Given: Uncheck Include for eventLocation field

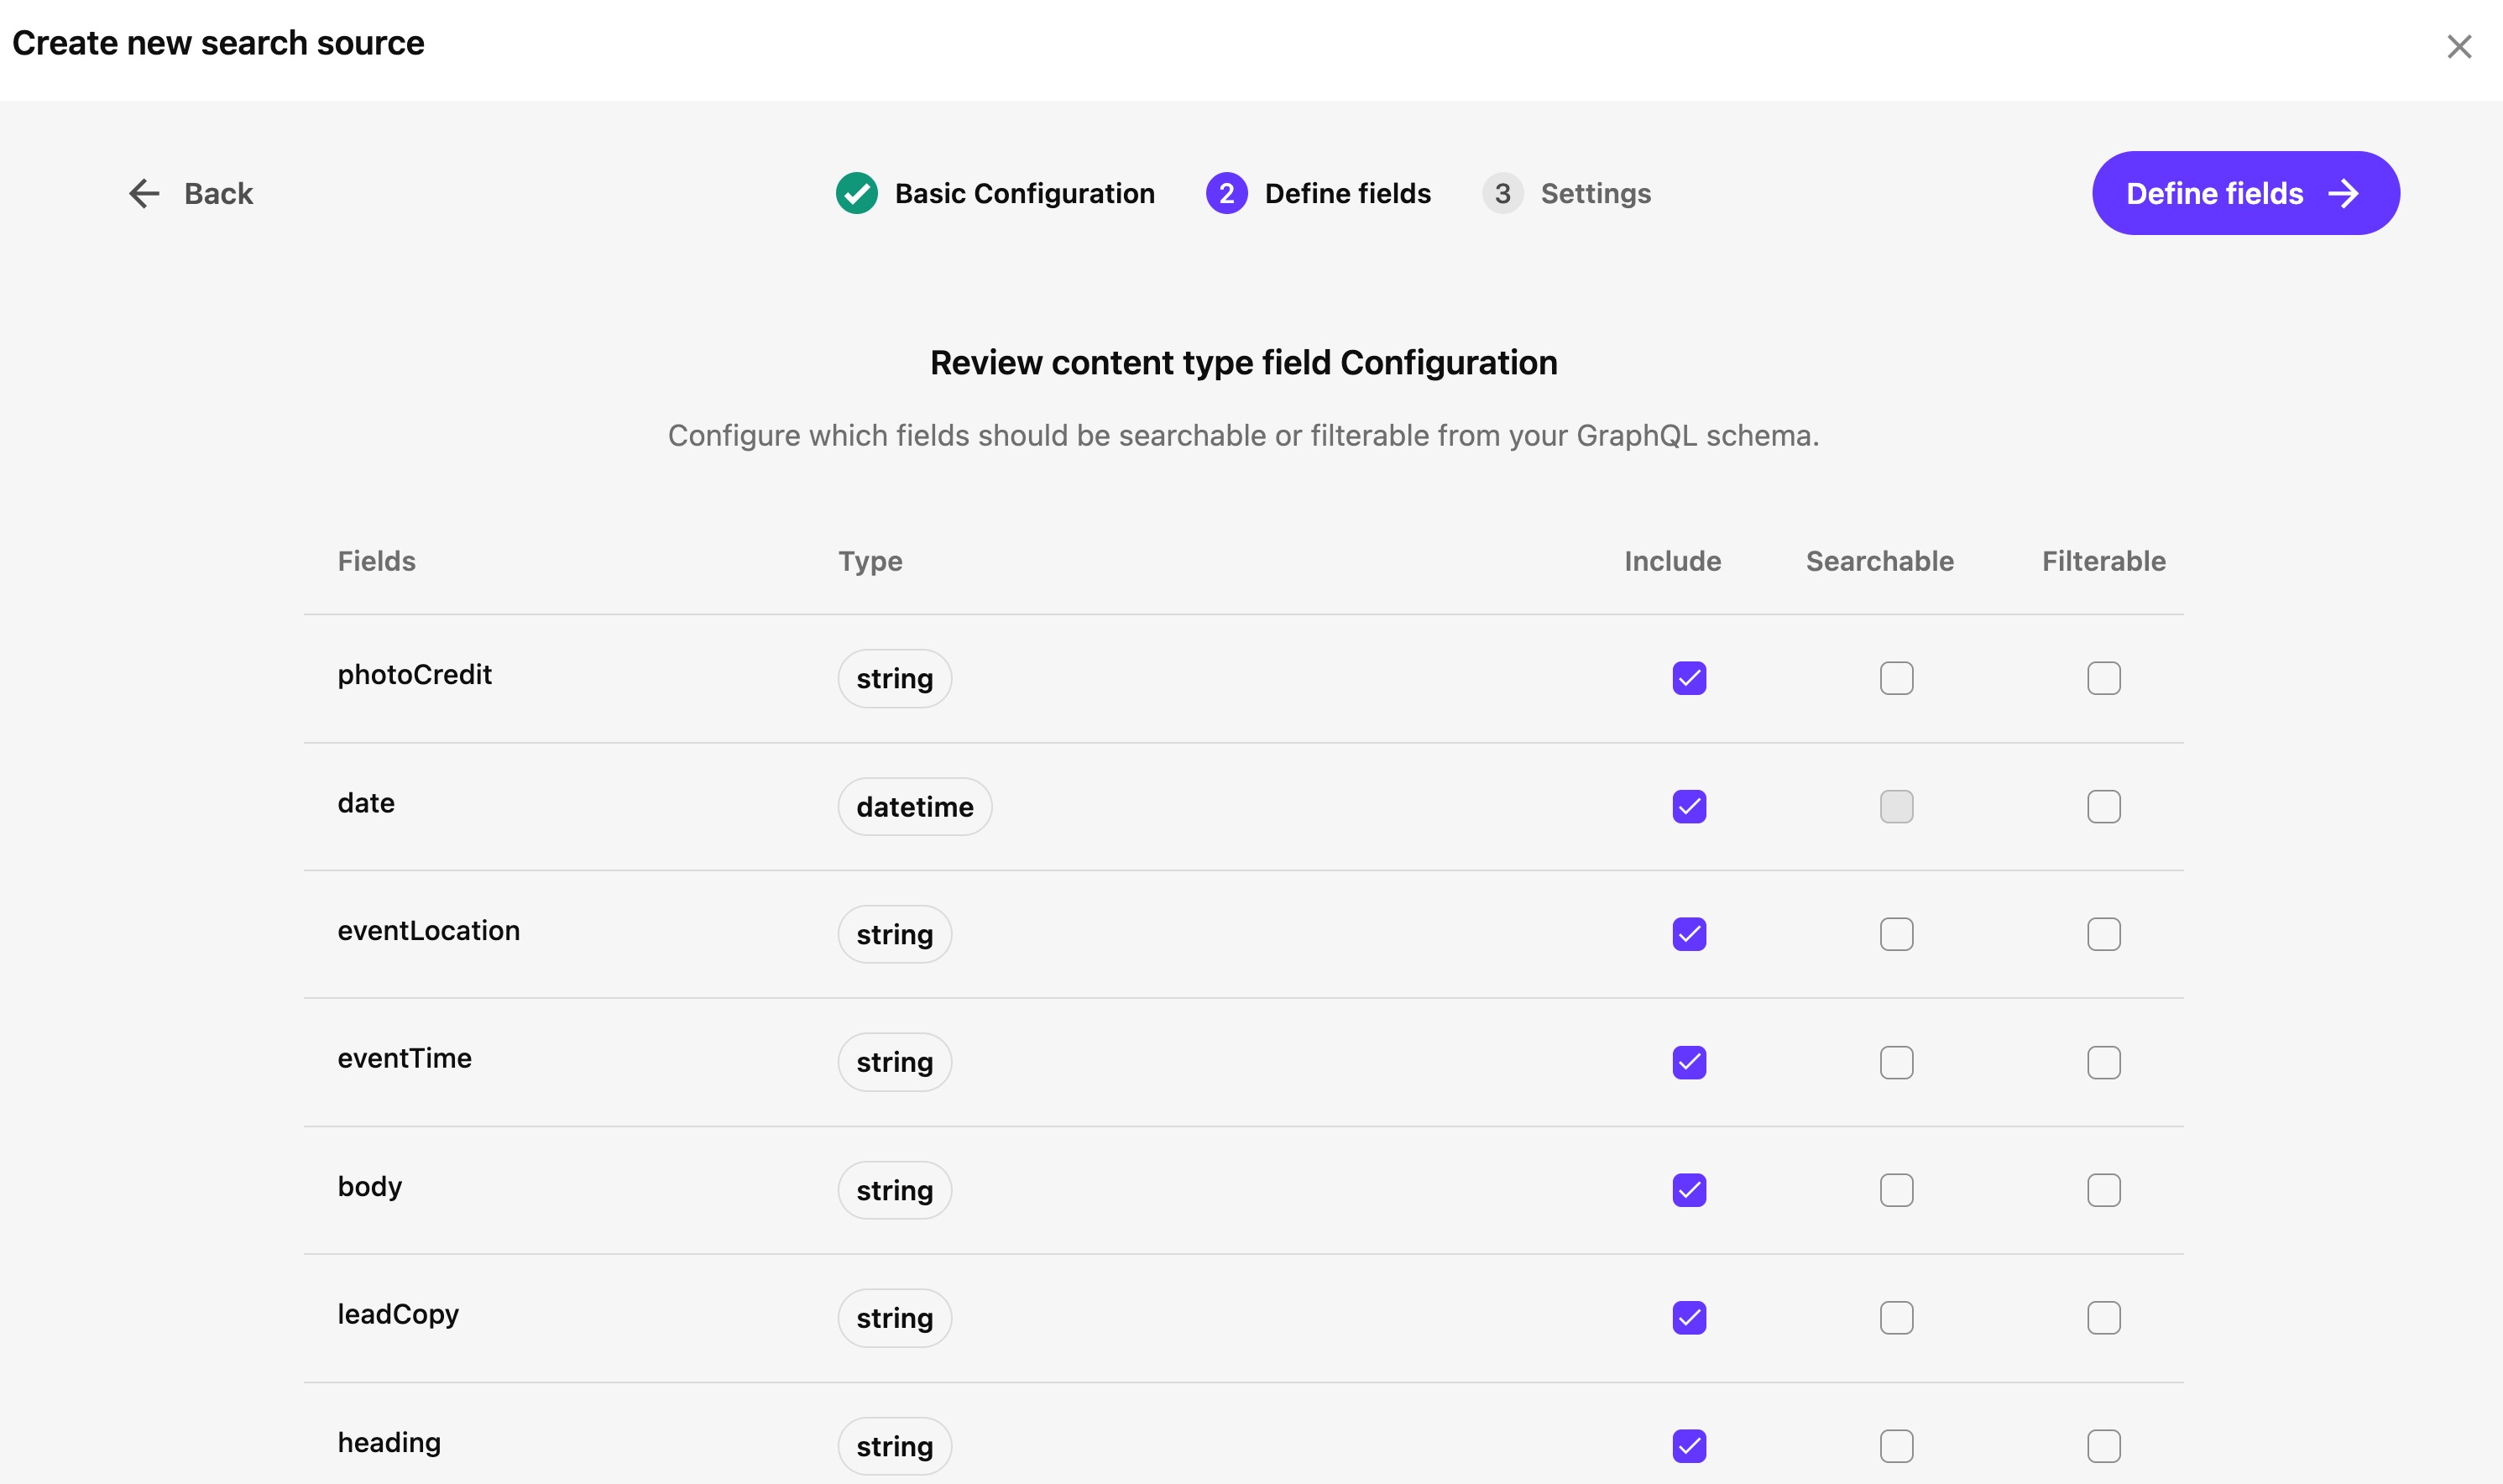Looking at the screenshot, I should 1689,934.
